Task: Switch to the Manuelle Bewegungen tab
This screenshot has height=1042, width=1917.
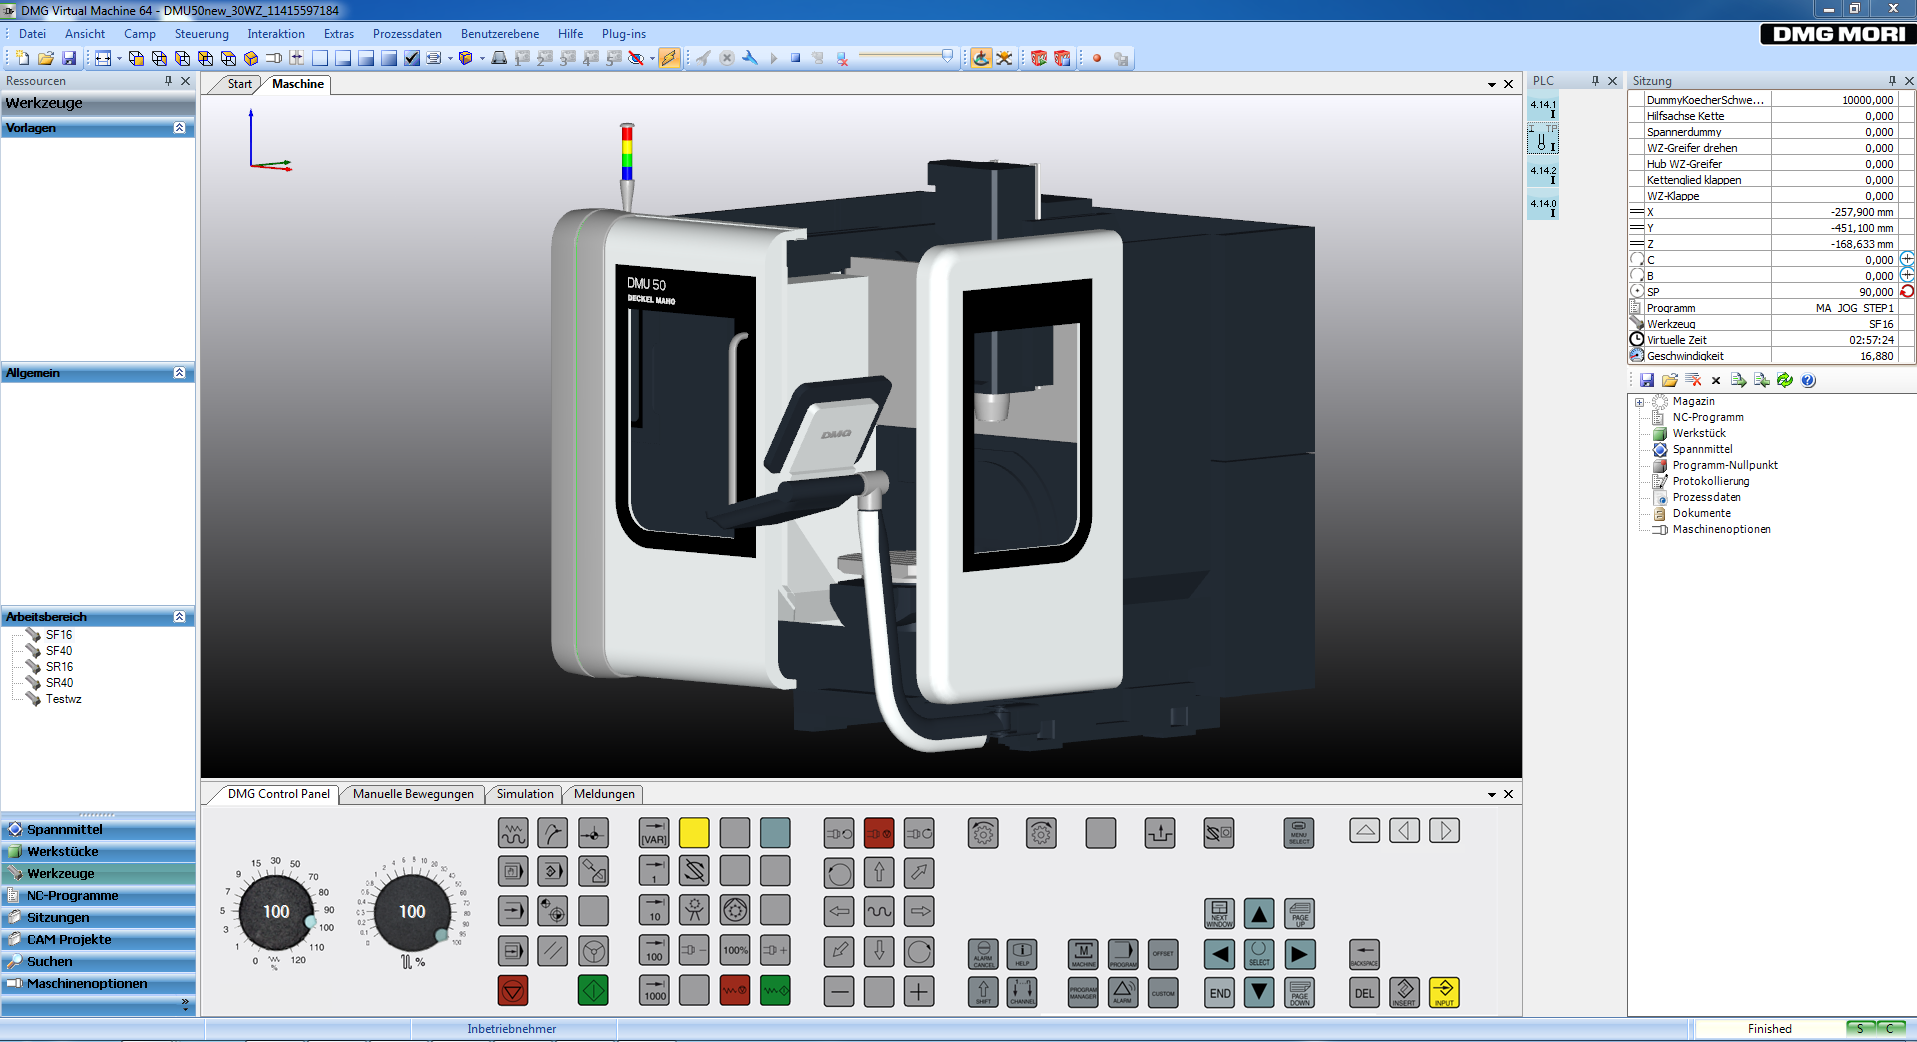Action: 413,794
